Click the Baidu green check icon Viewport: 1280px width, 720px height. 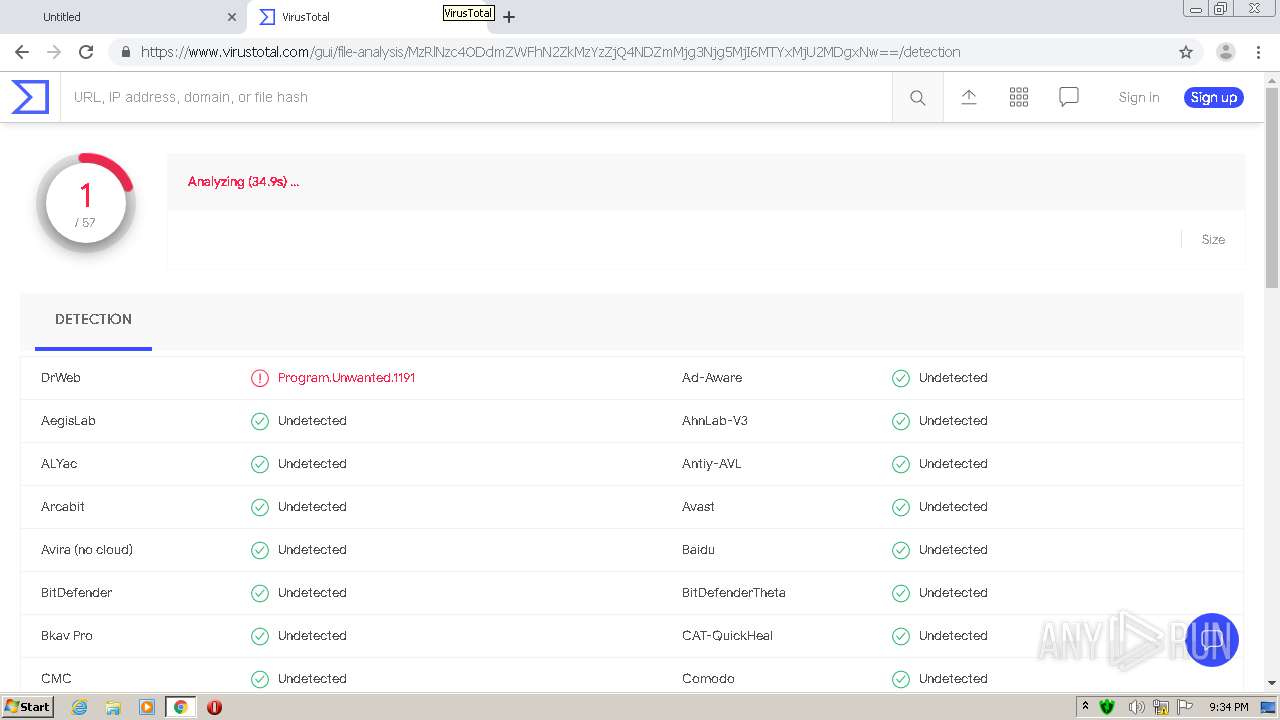pos(901,550)
